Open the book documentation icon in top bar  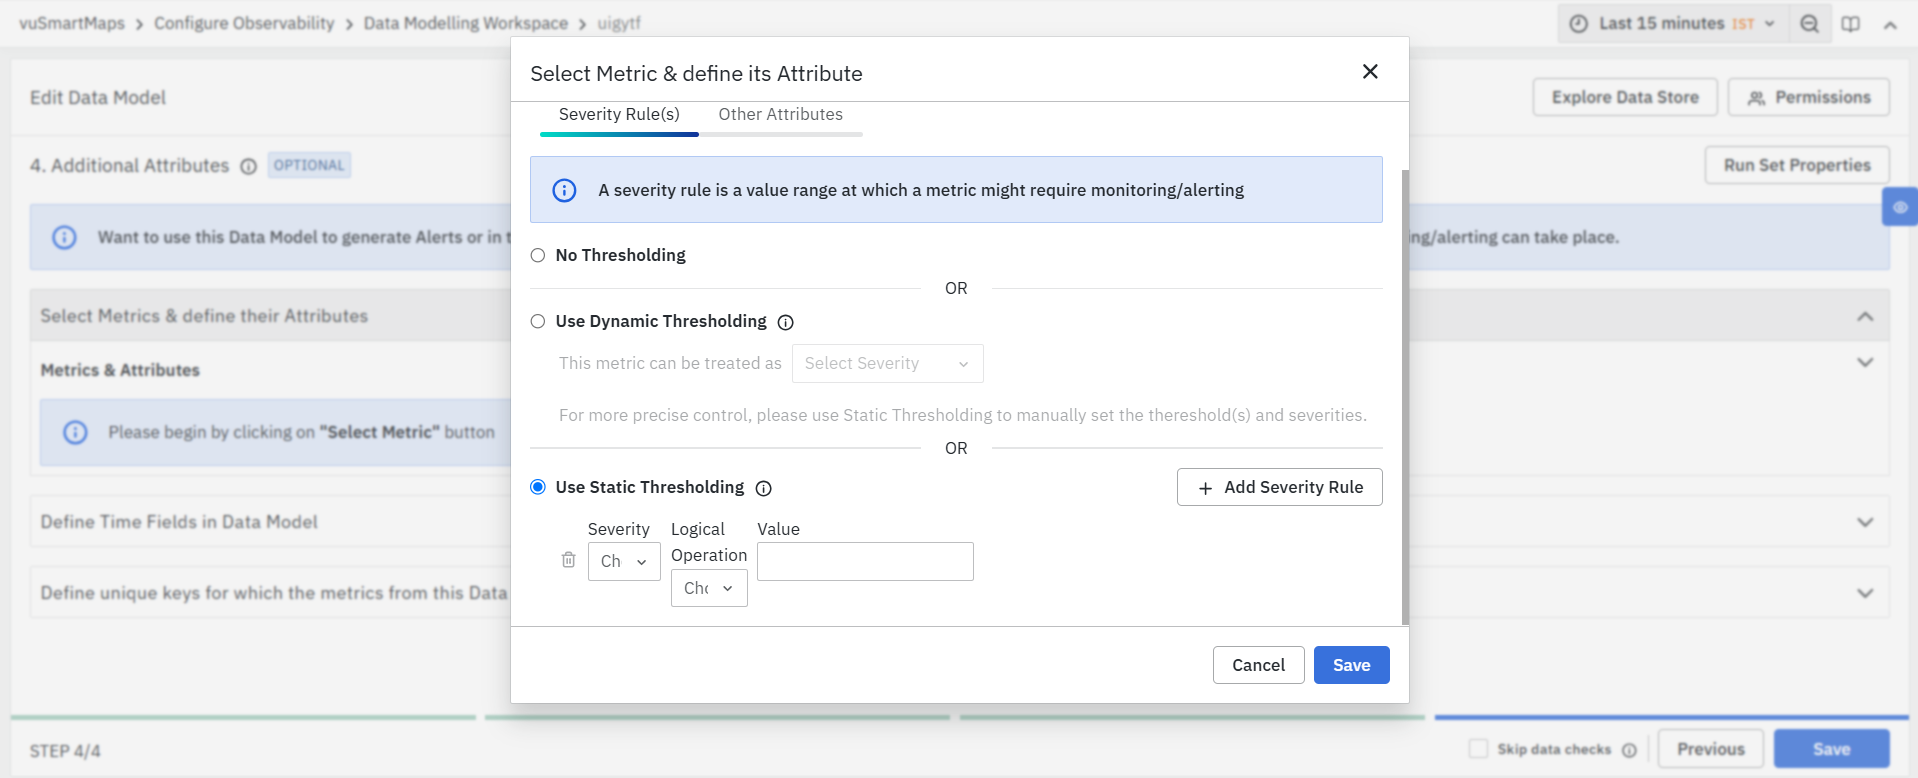click(1851, 24)
